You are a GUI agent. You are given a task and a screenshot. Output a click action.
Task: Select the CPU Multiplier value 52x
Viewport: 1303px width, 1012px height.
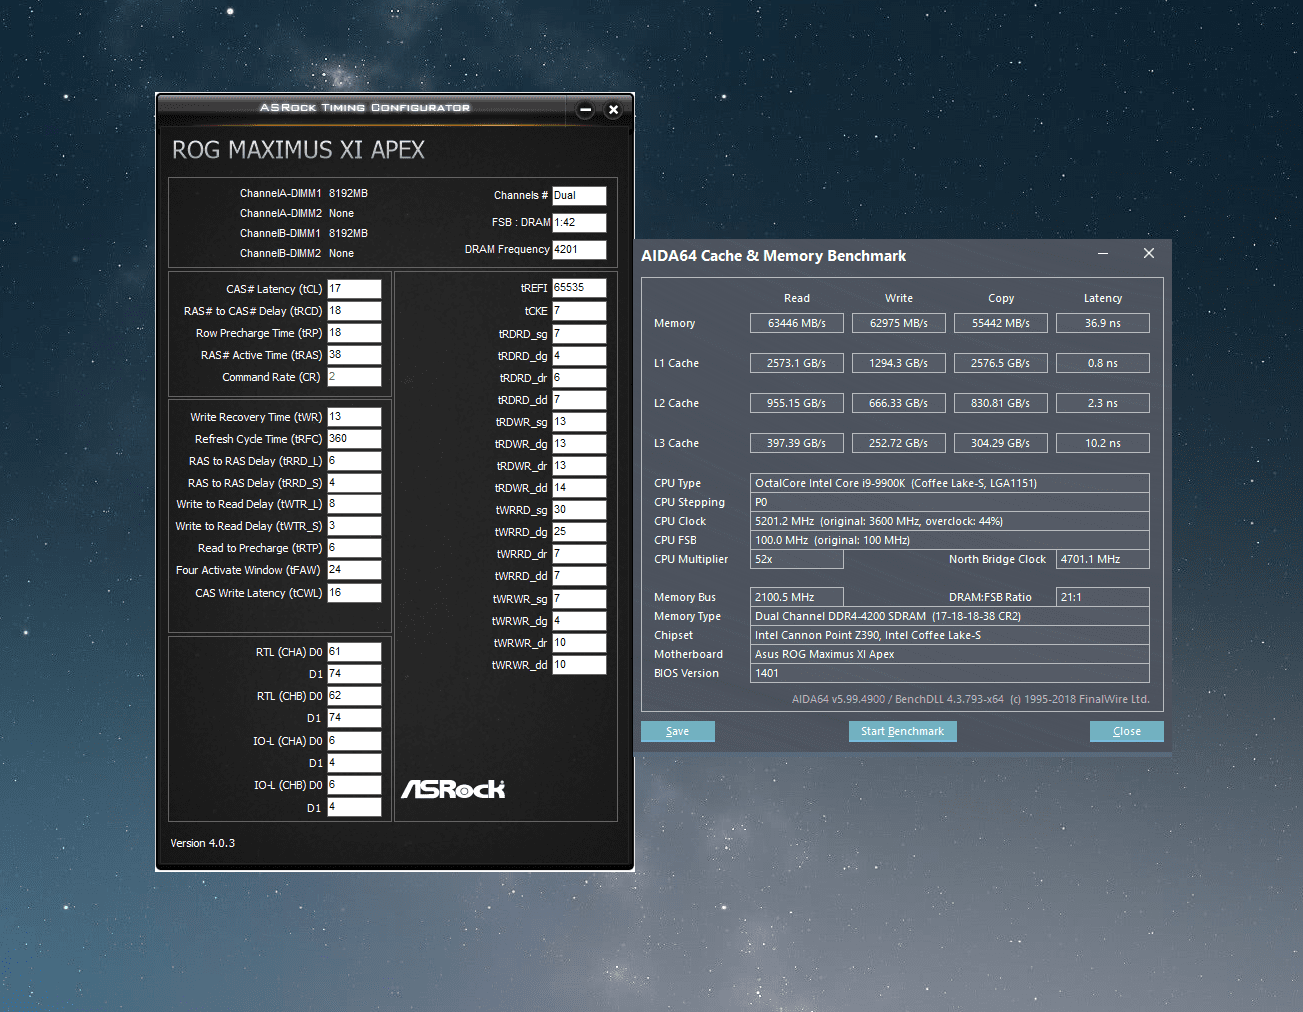(x=797, y=559)
